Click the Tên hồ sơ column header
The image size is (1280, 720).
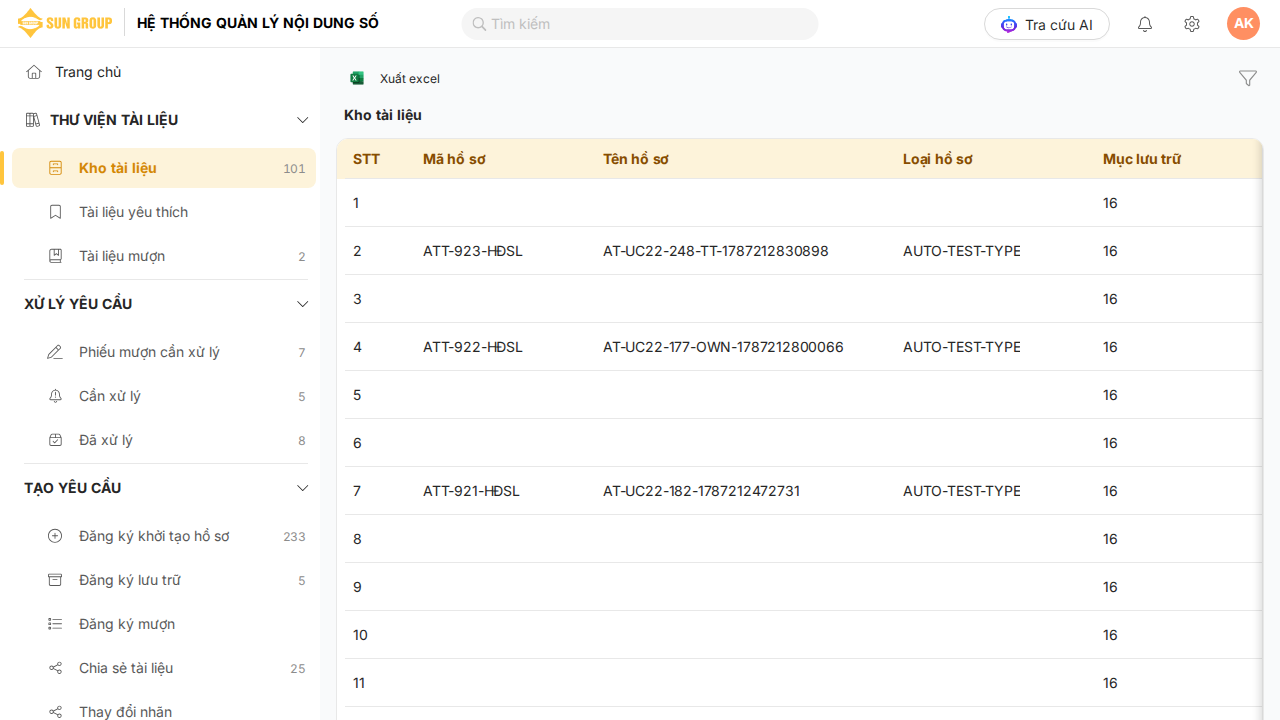coord(636,159)
